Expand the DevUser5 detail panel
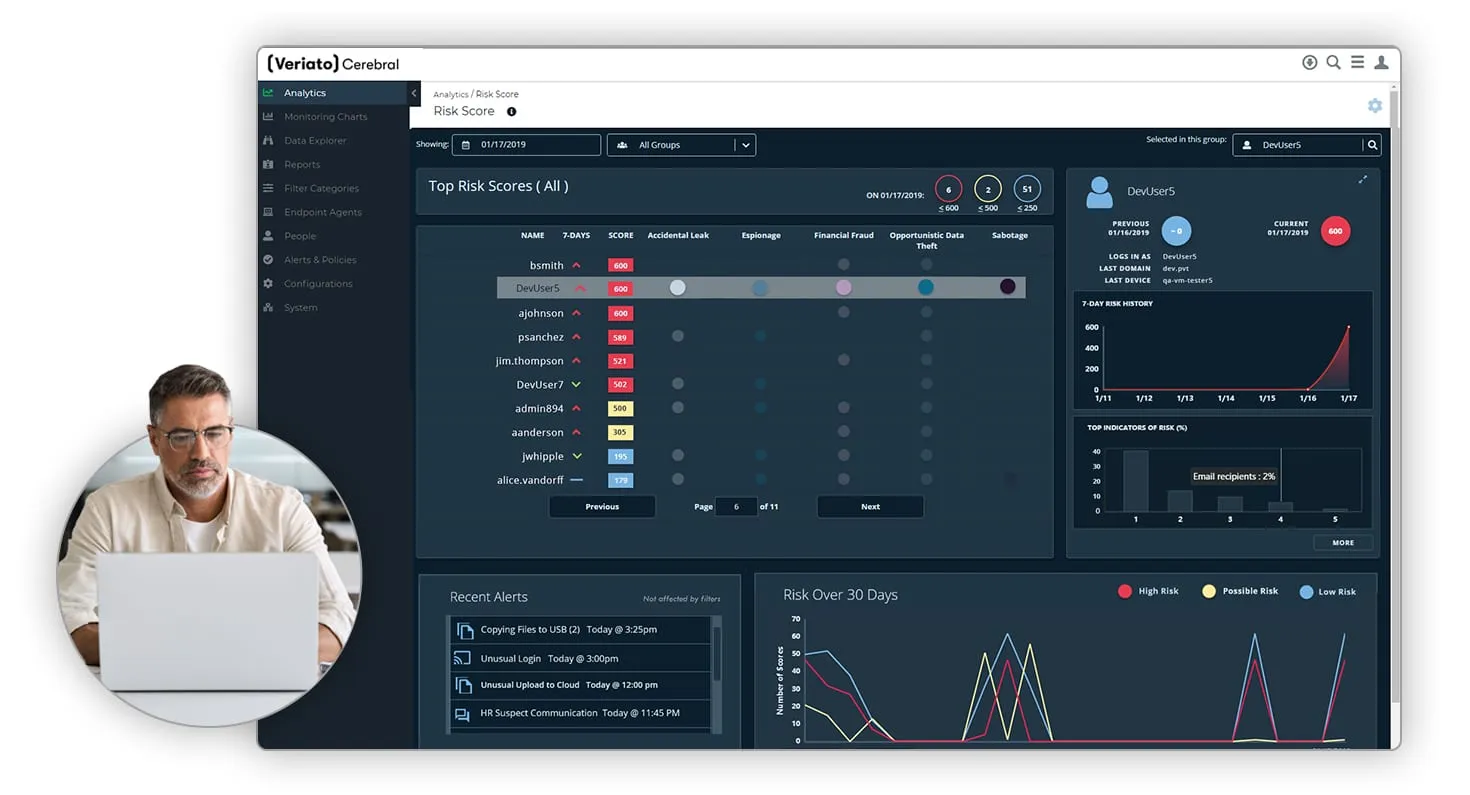 coord(1362,180)
